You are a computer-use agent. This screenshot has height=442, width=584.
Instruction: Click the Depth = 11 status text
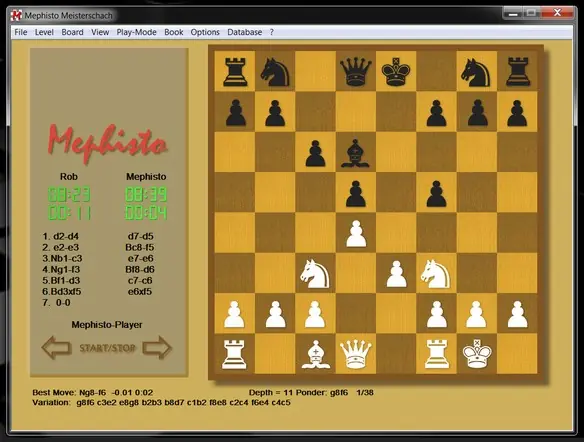coord(271,392)
